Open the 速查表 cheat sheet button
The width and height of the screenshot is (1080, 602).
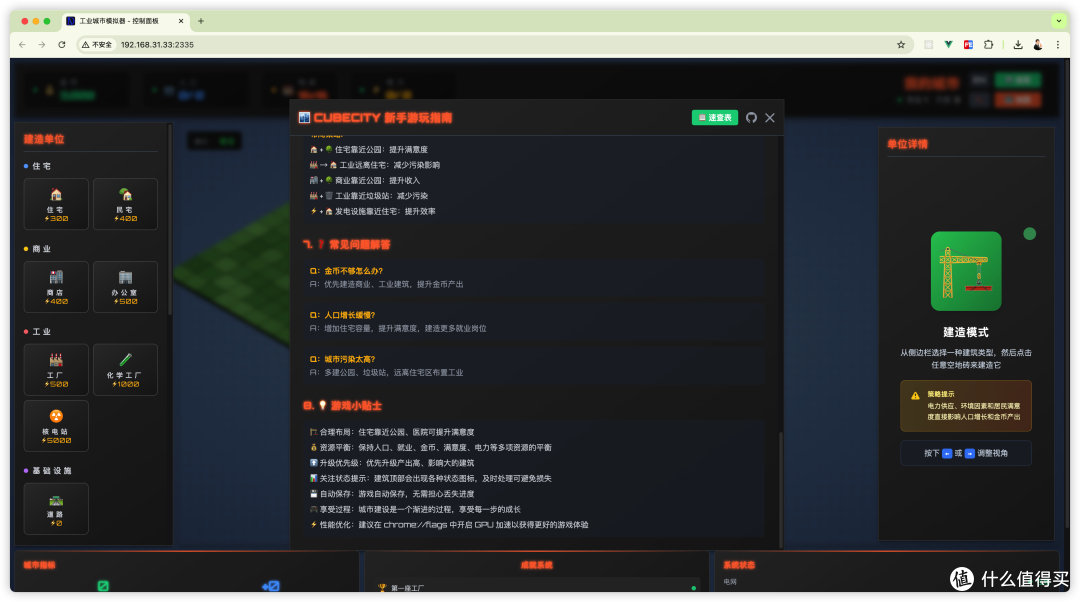pos(714,118)
